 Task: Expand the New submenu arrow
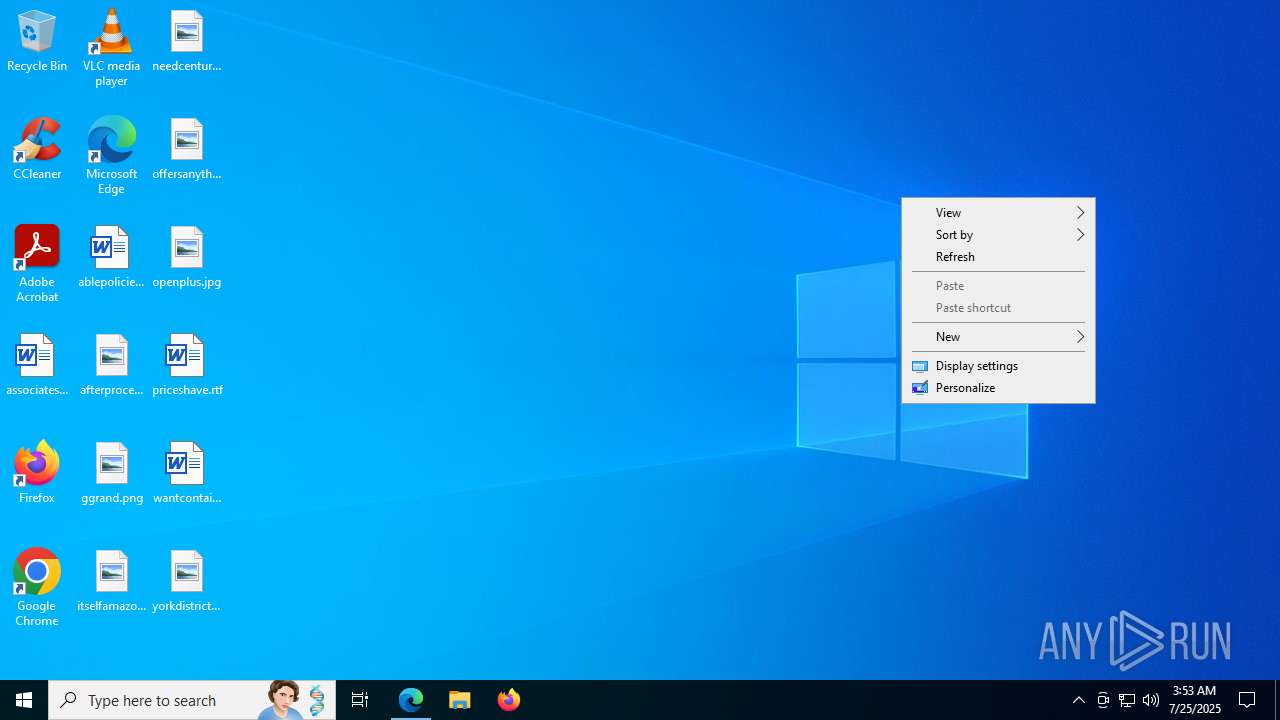click(1080, 337)
